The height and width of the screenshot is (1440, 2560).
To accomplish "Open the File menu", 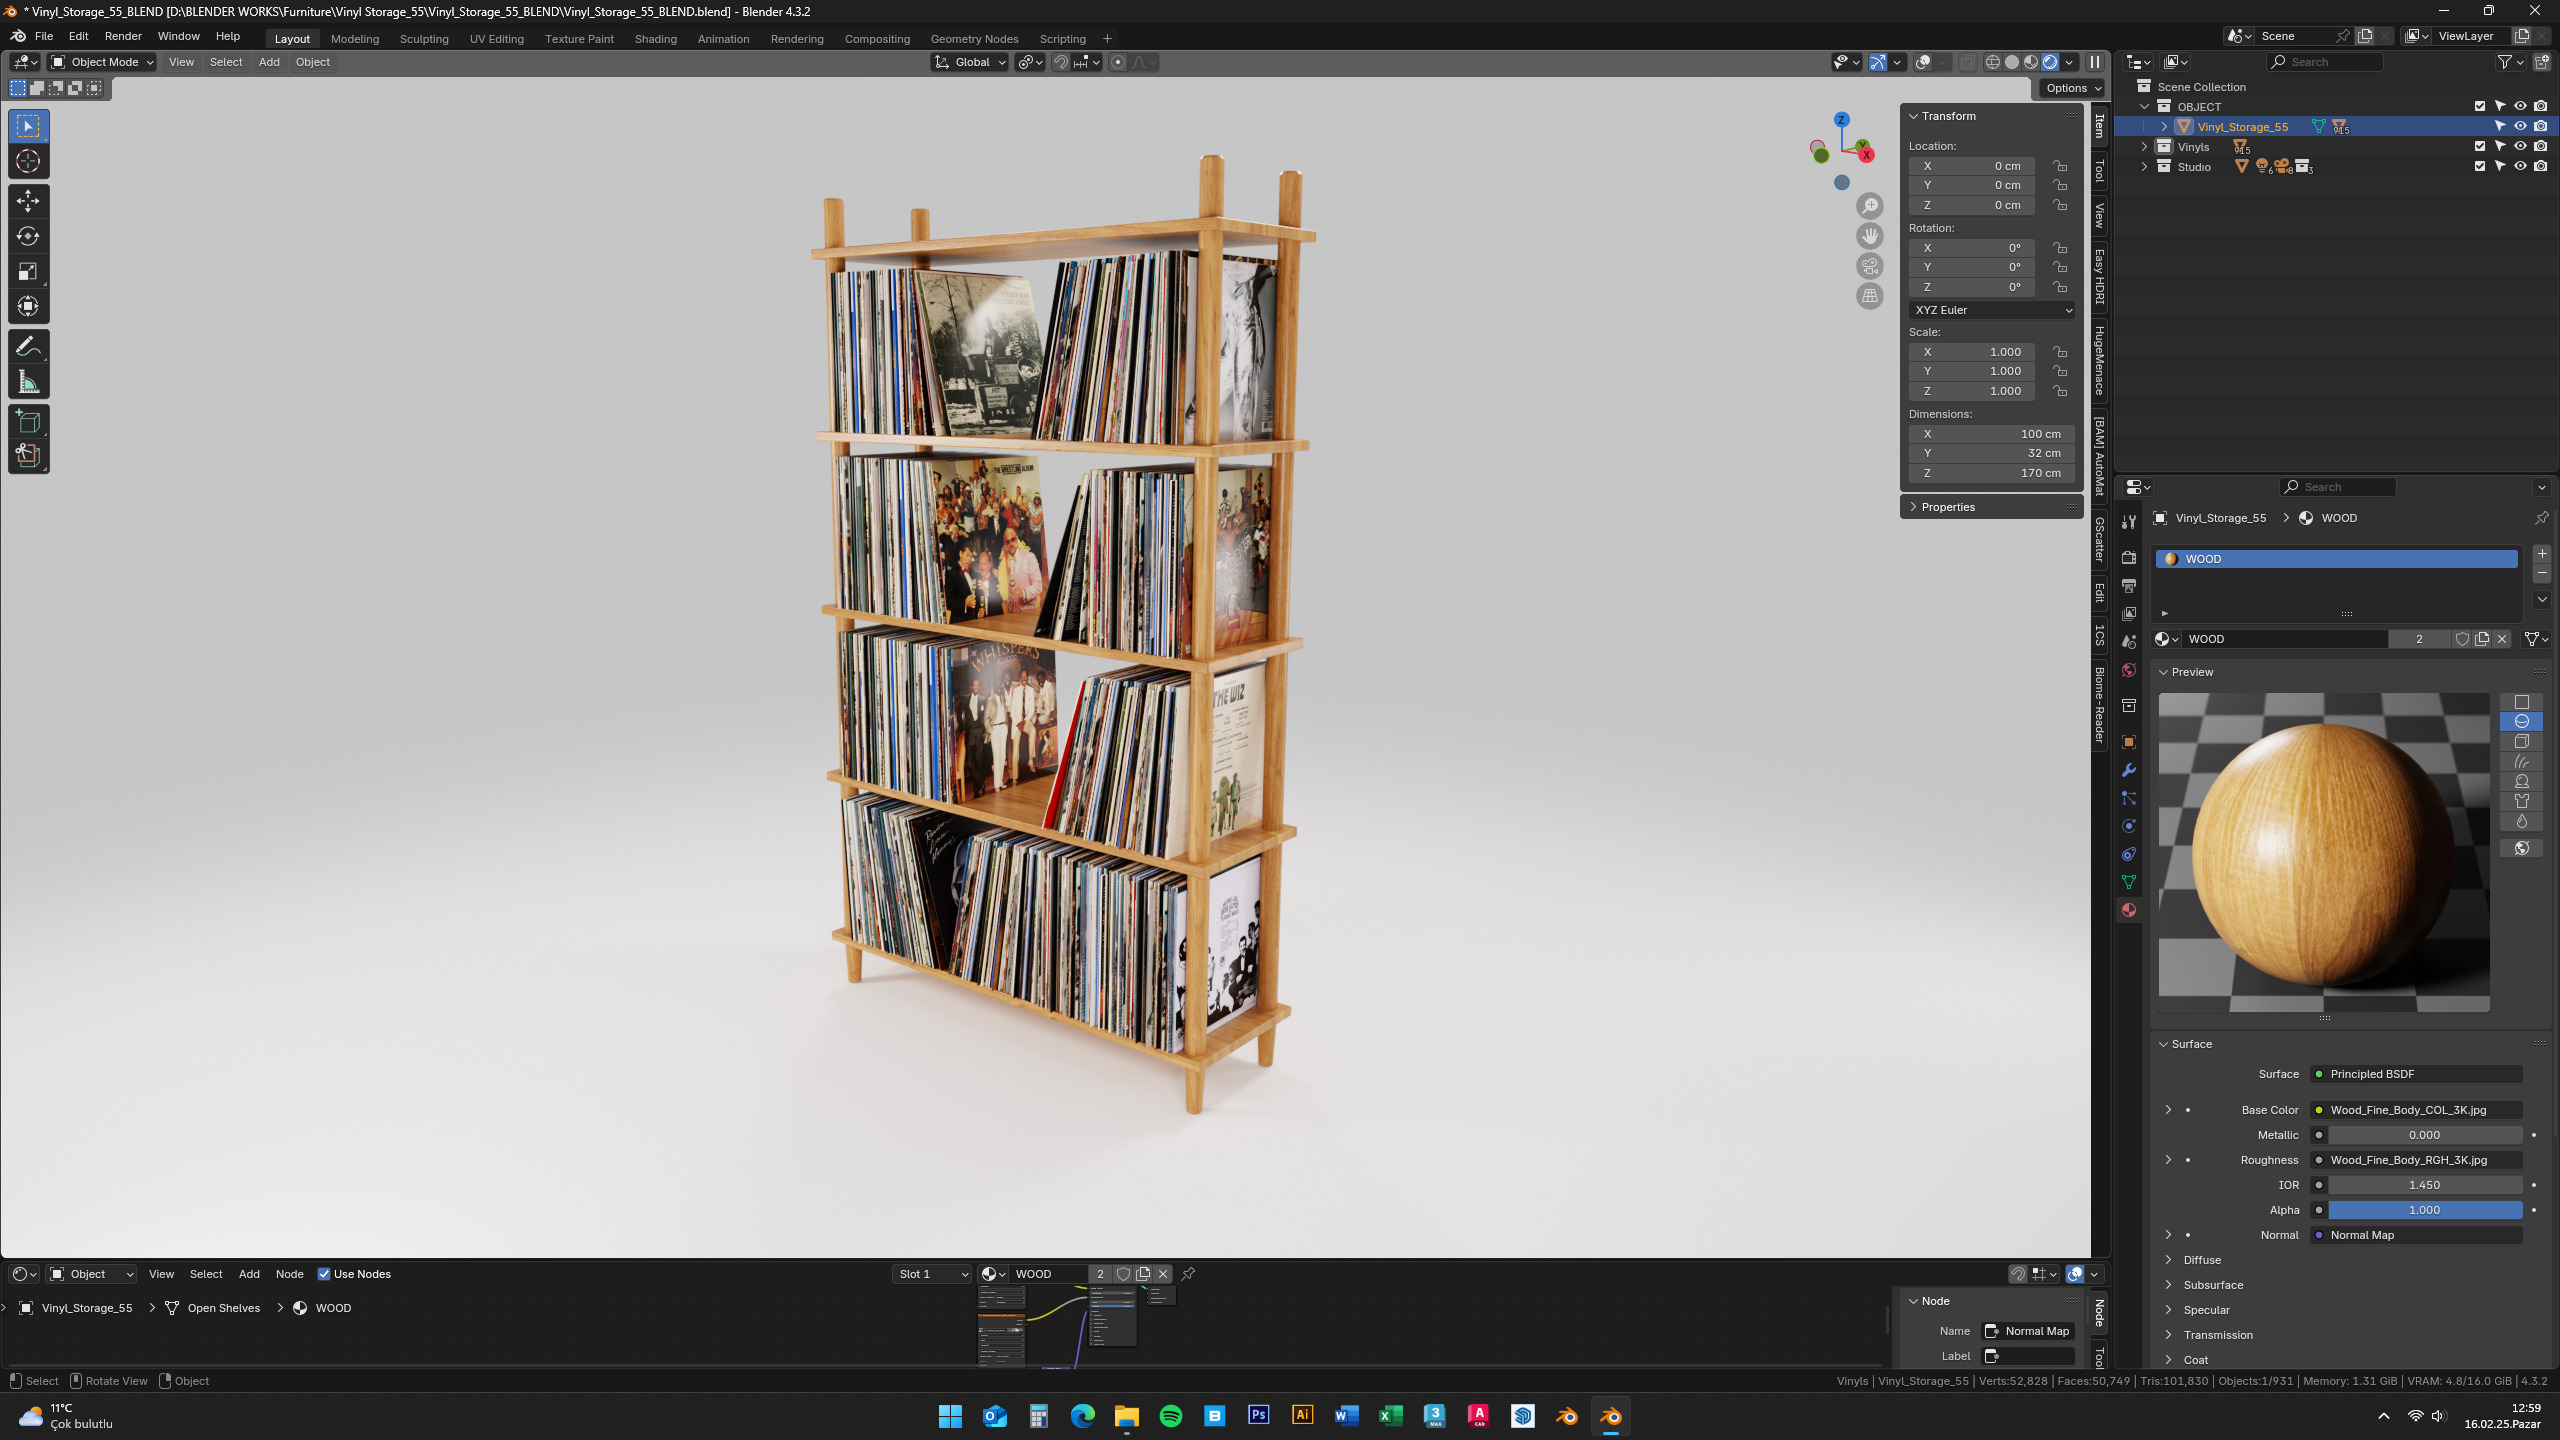I will pyautogui.click(x=44, y=36).
